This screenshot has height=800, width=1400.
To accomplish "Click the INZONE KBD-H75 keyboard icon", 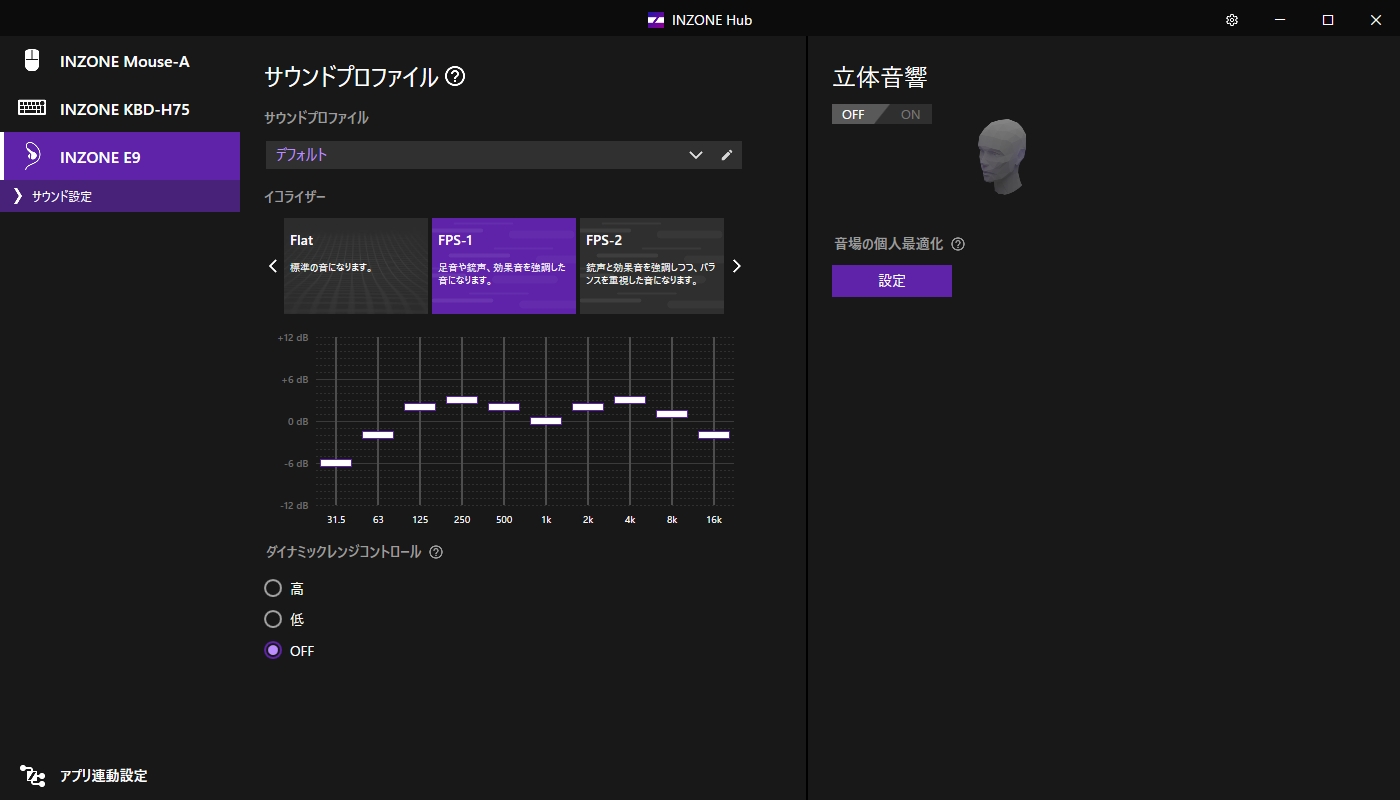I will point(32,108).
